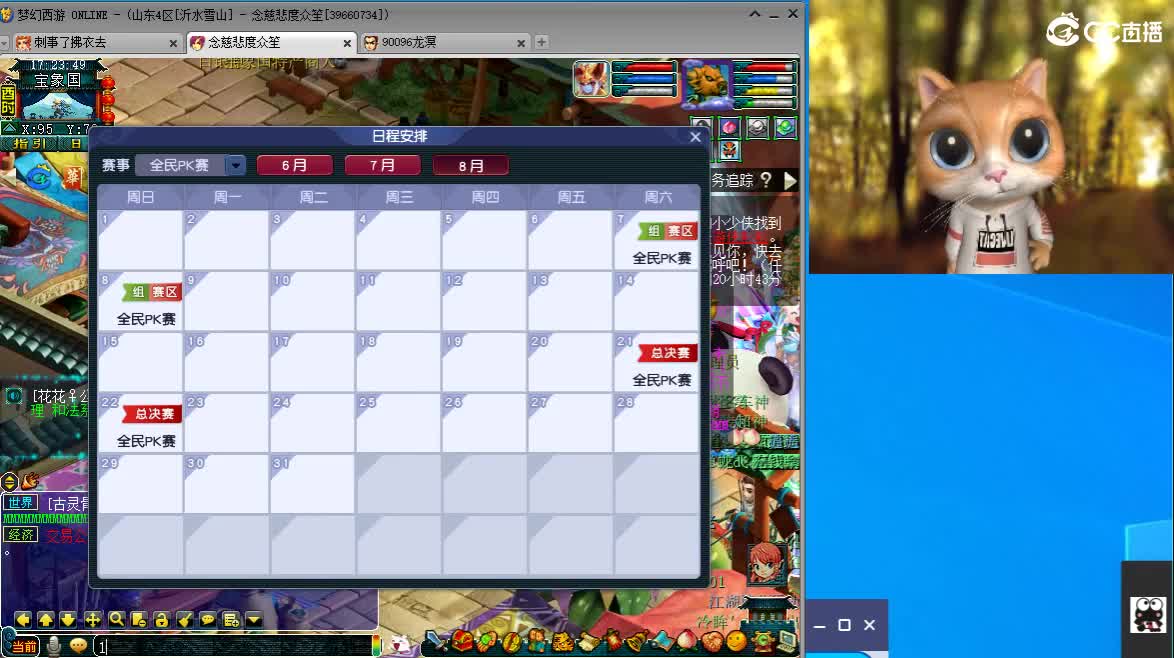The height and width of the screenshot is (658, 1174).
Task: Click the silver pearl buff icon
Action: pyautogui.click(x=757, y=127)
